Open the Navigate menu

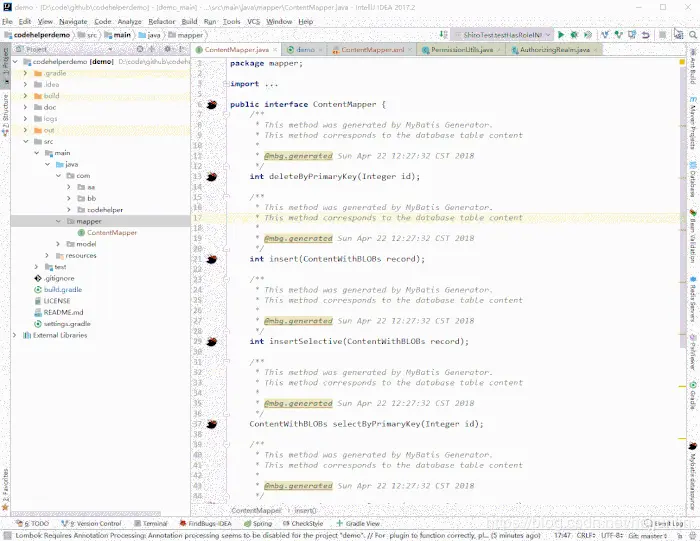73,21
